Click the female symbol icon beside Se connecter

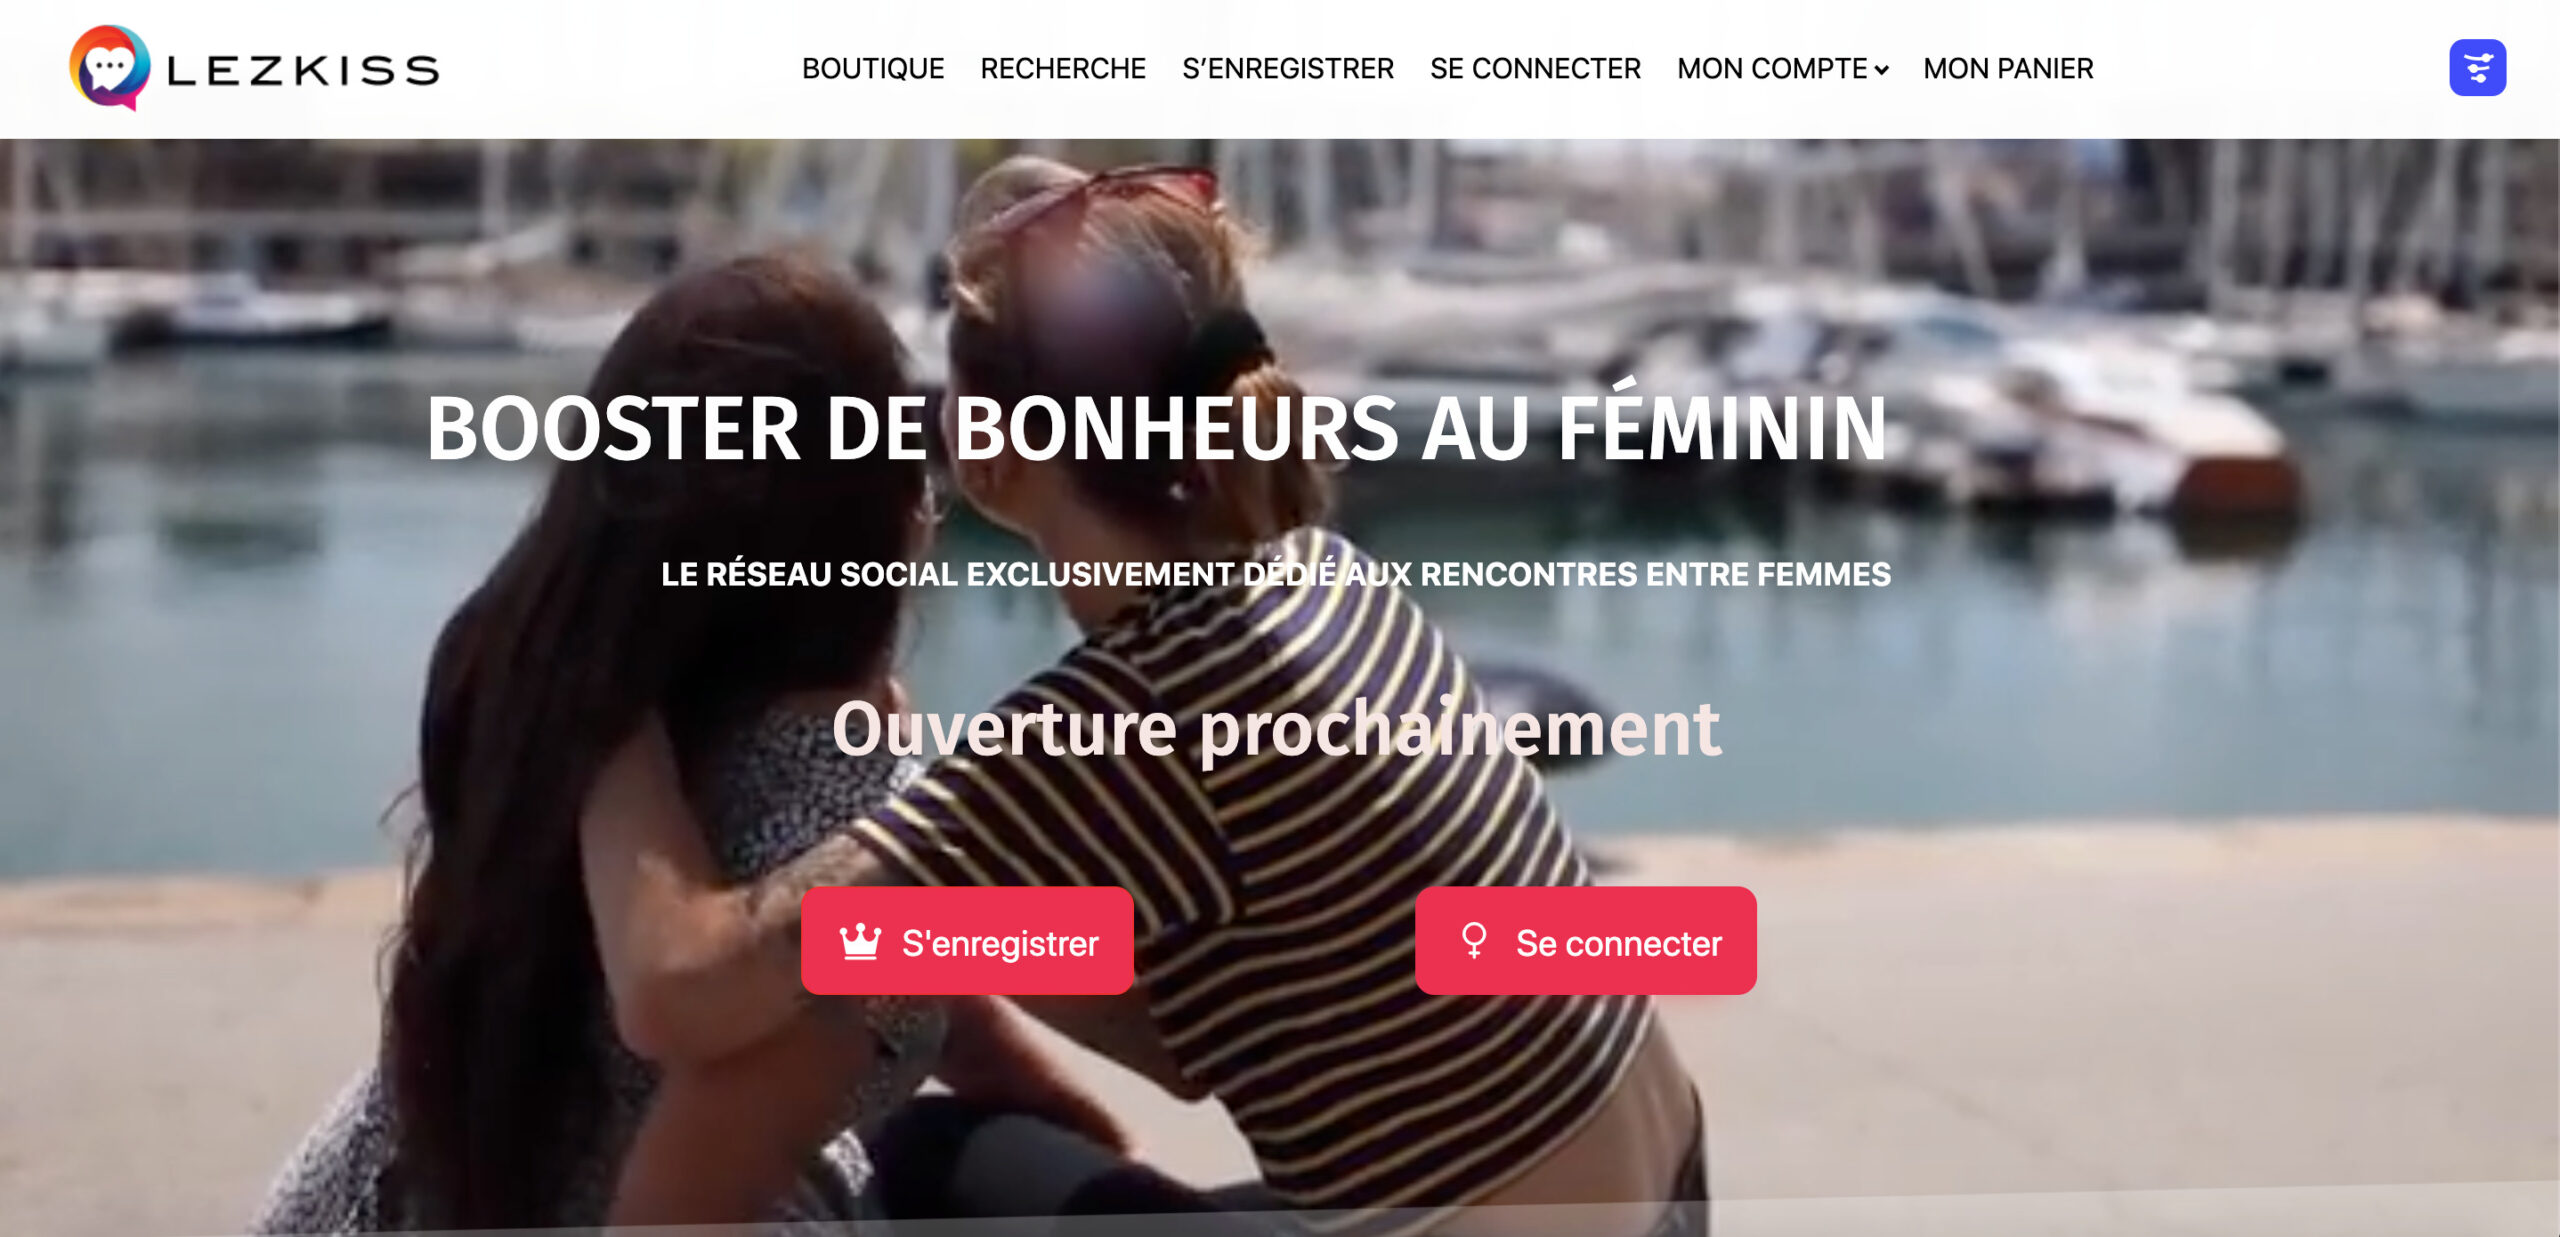[x=1474, y=941]
